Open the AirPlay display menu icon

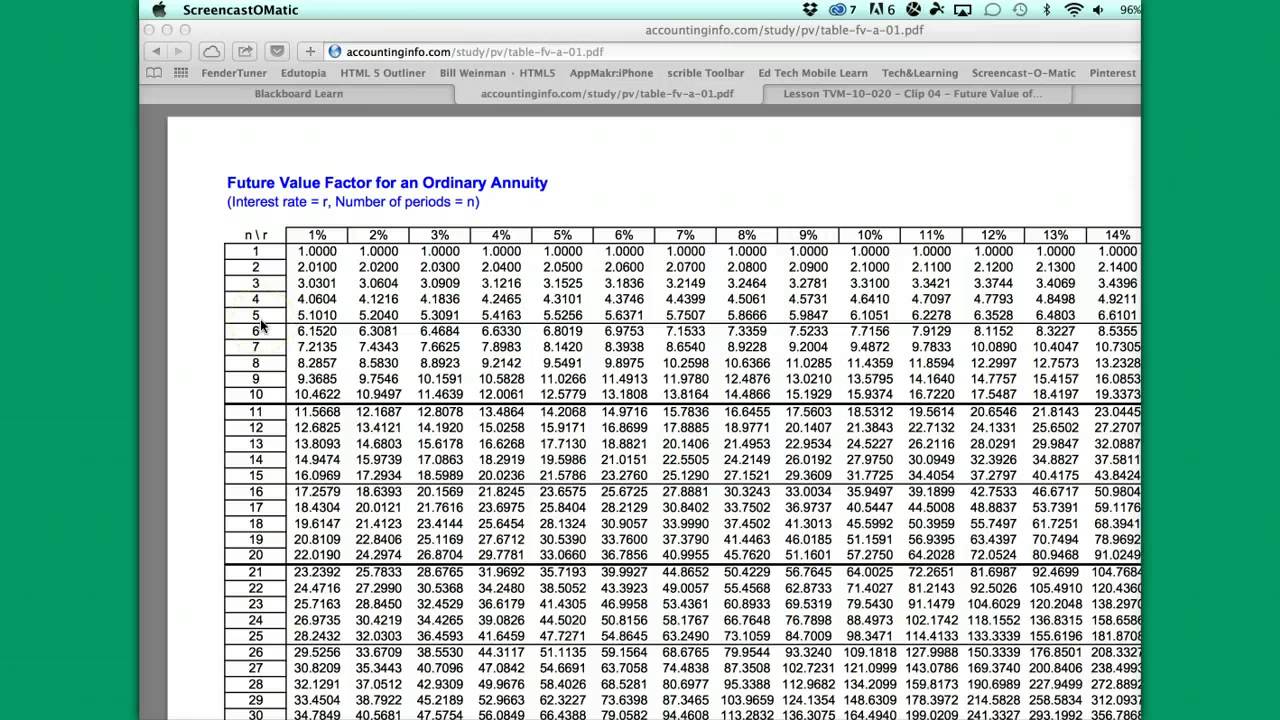tap(963, 10)
